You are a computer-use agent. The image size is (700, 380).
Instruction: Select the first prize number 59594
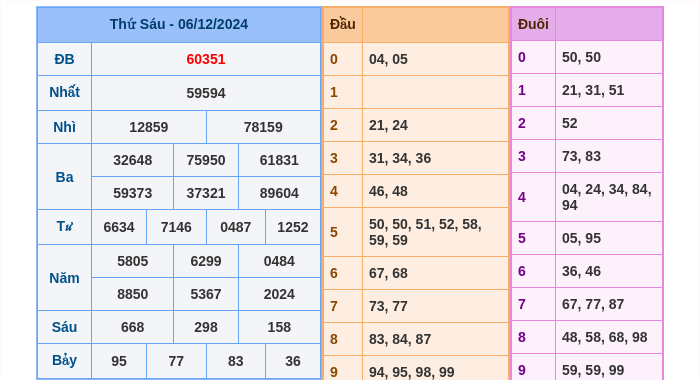[x=206, y=93]
